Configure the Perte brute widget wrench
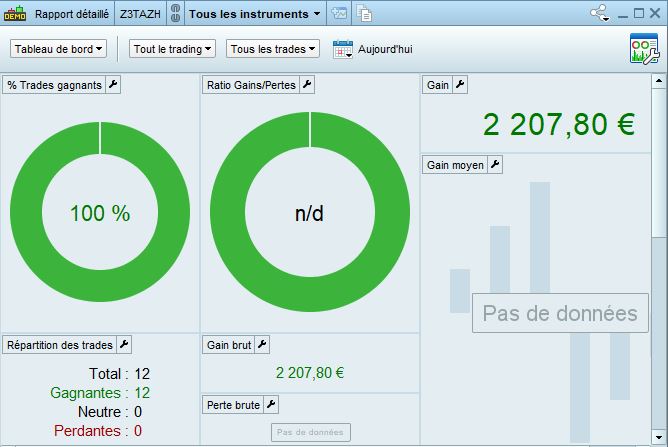The height and width of the screenshot is (447, 668). (271, 404)
